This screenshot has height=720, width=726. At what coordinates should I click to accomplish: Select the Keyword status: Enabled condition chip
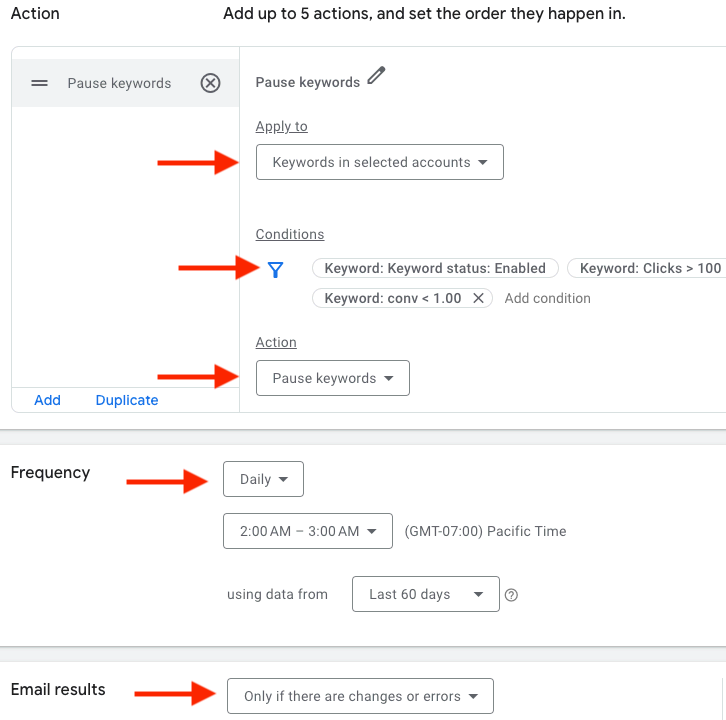(435, 268)
